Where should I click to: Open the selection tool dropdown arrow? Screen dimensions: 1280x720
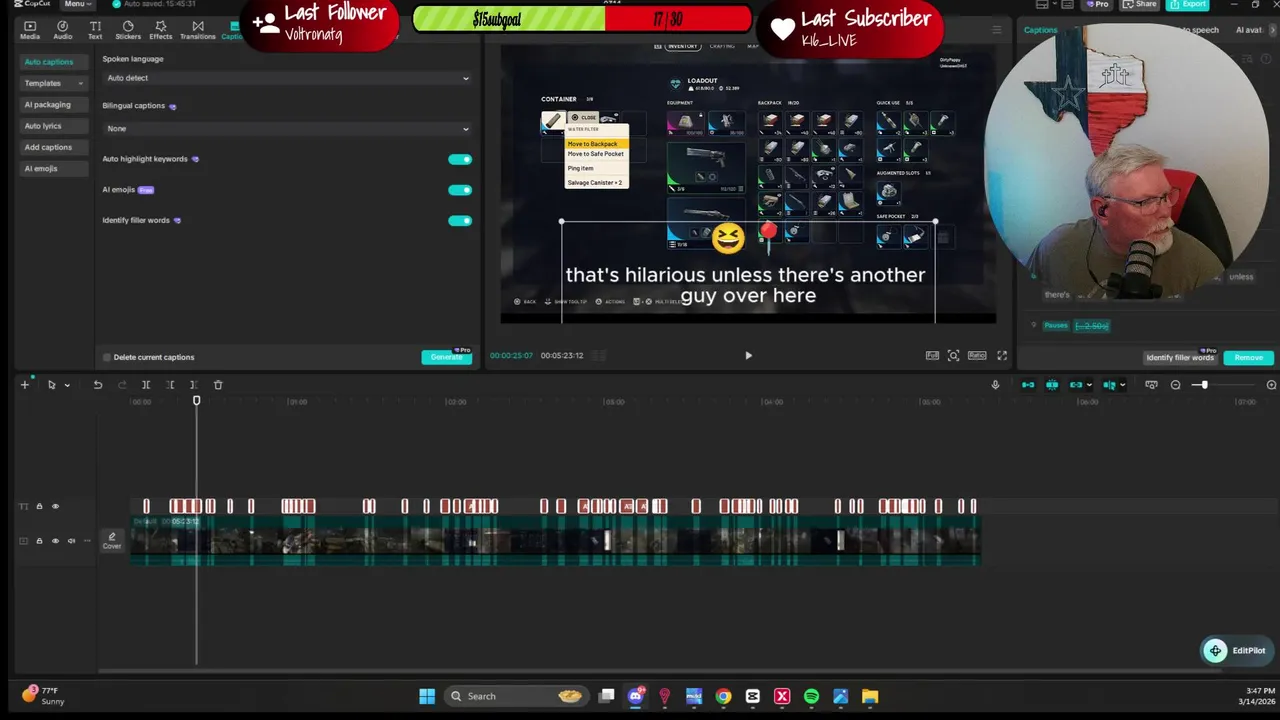[x=67, y=385]
